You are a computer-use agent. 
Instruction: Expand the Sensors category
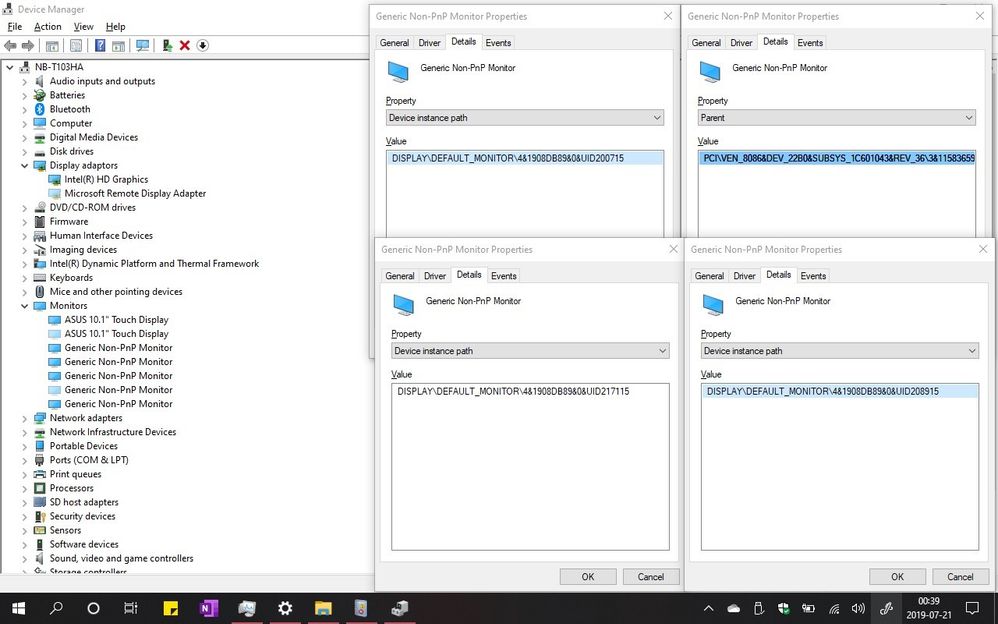(x=24, y=530)
